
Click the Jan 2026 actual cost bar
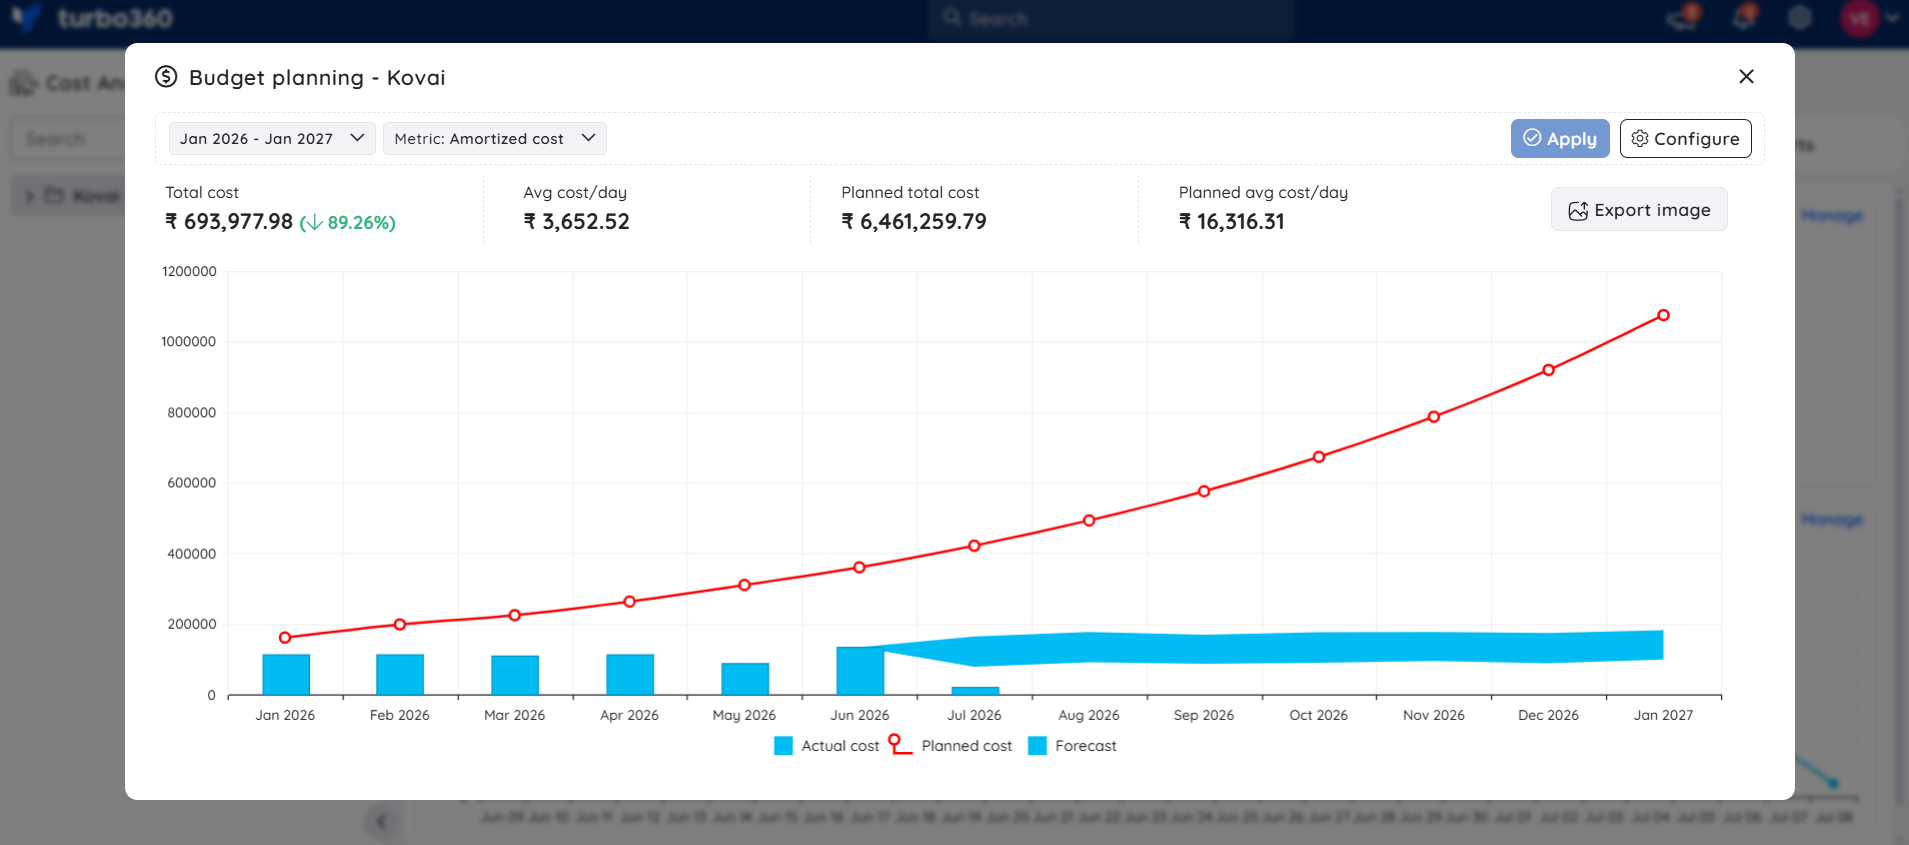pyautogui.click(x=286, y=674)
